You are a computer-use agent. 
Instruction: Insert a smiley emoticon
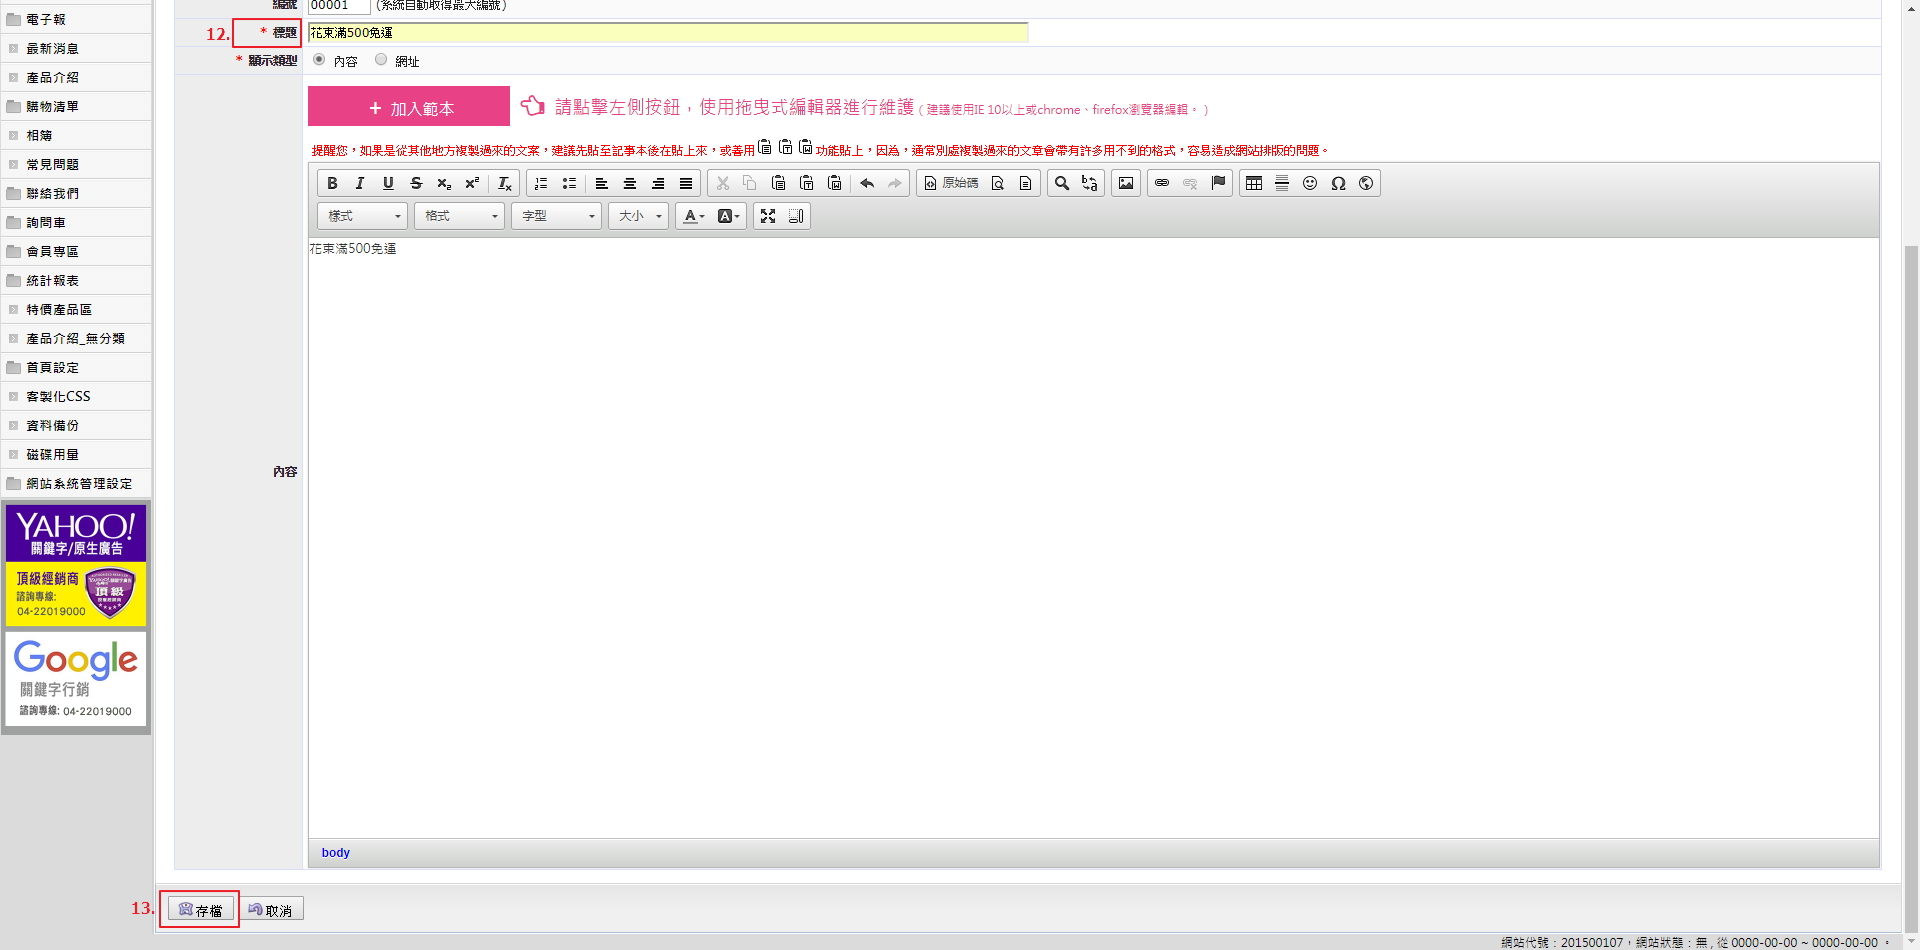click(x=1310, y=183)
